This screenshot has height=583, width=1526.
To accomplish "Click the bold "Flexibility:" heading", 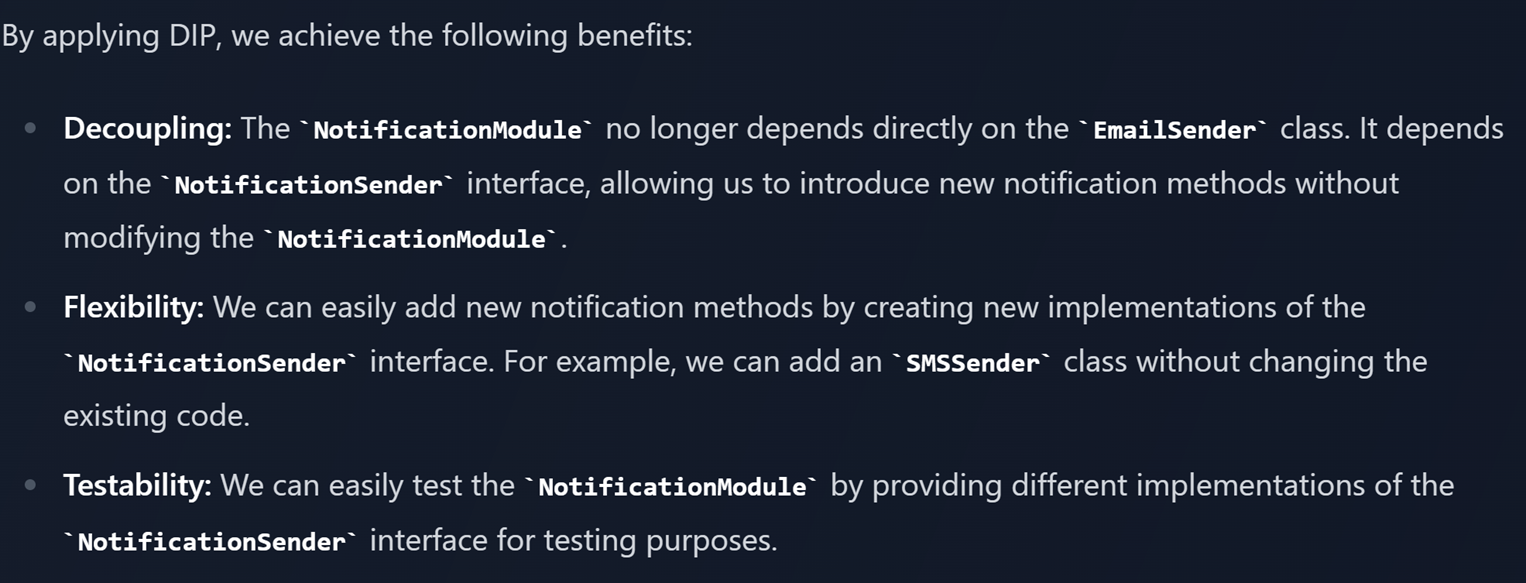I will pos(134,307).
